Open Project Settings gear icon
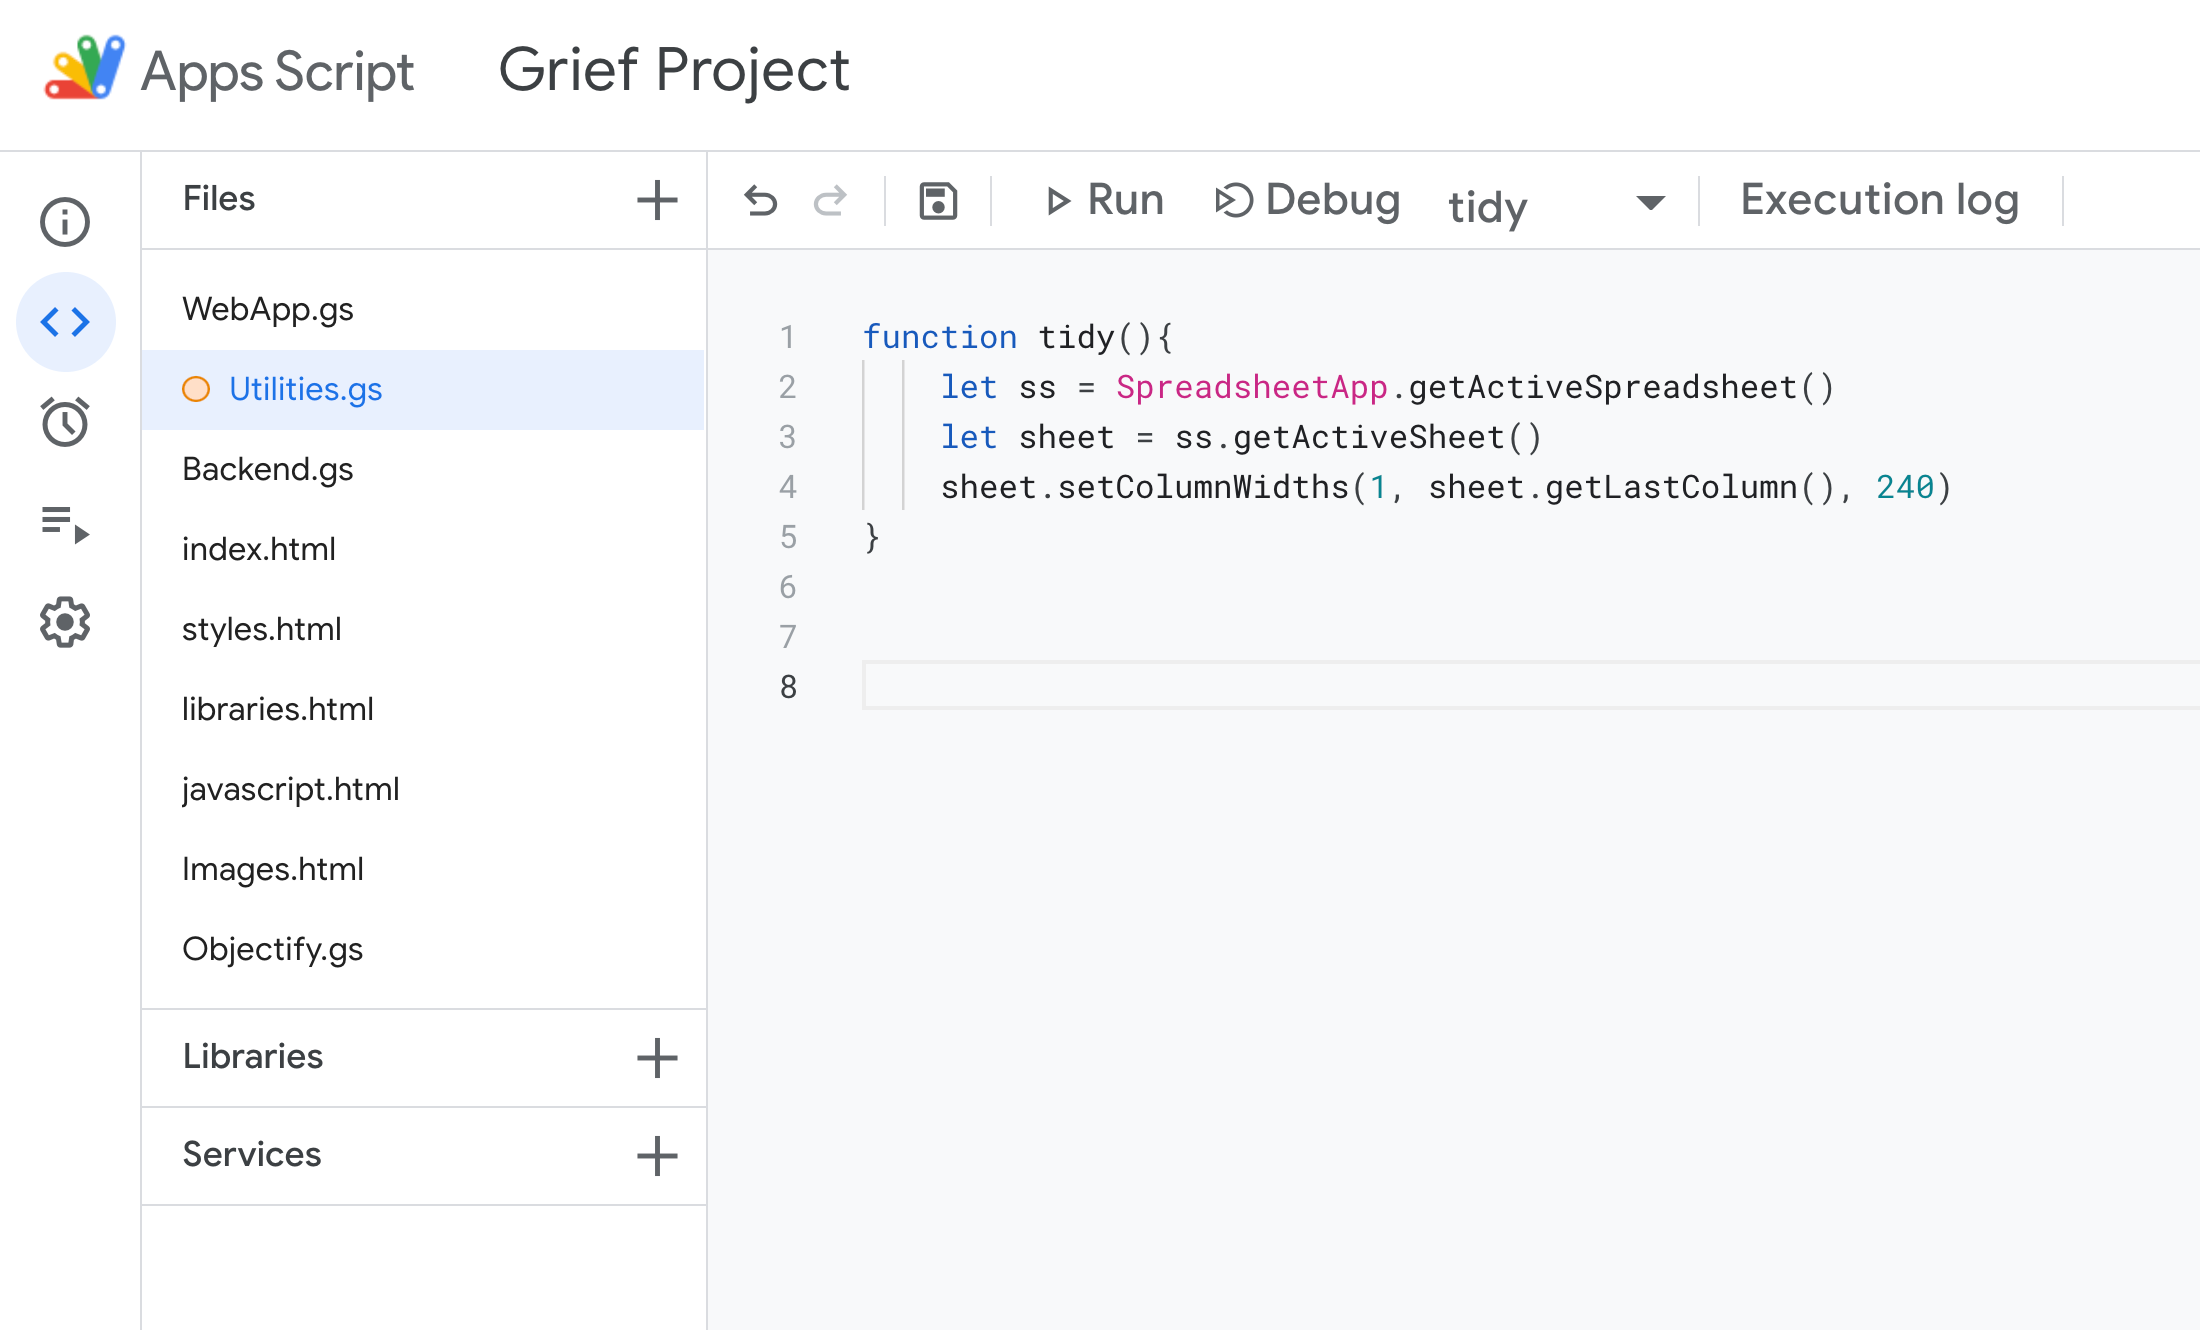Screen dimensions: 2200x1330 65,622
